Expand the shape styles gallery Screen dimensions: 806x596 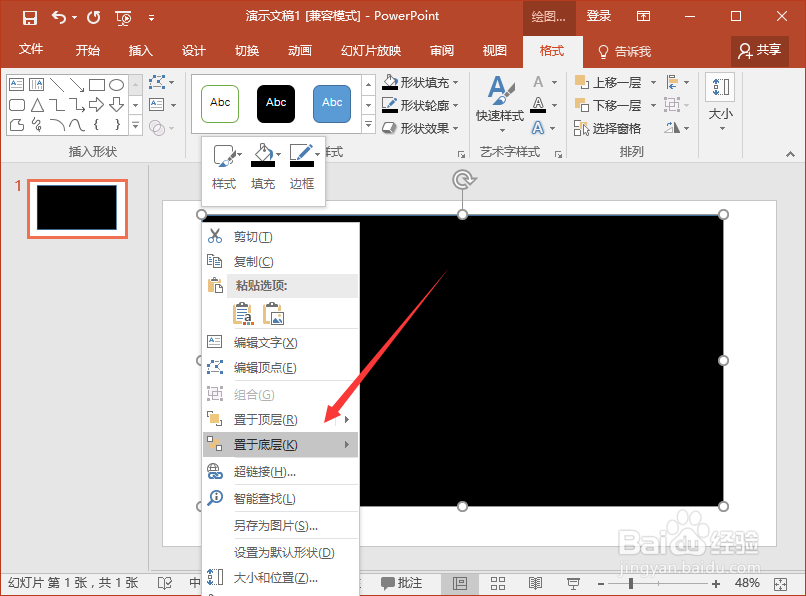pos(369,124)
